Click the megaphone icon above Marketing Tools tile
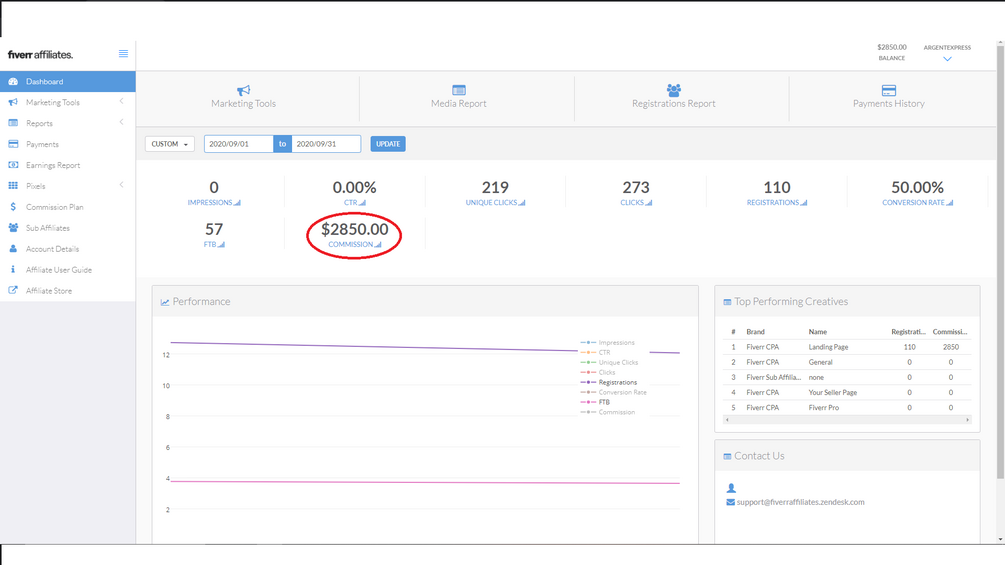Screen dimensions: 1005x565 click(244, 90)
